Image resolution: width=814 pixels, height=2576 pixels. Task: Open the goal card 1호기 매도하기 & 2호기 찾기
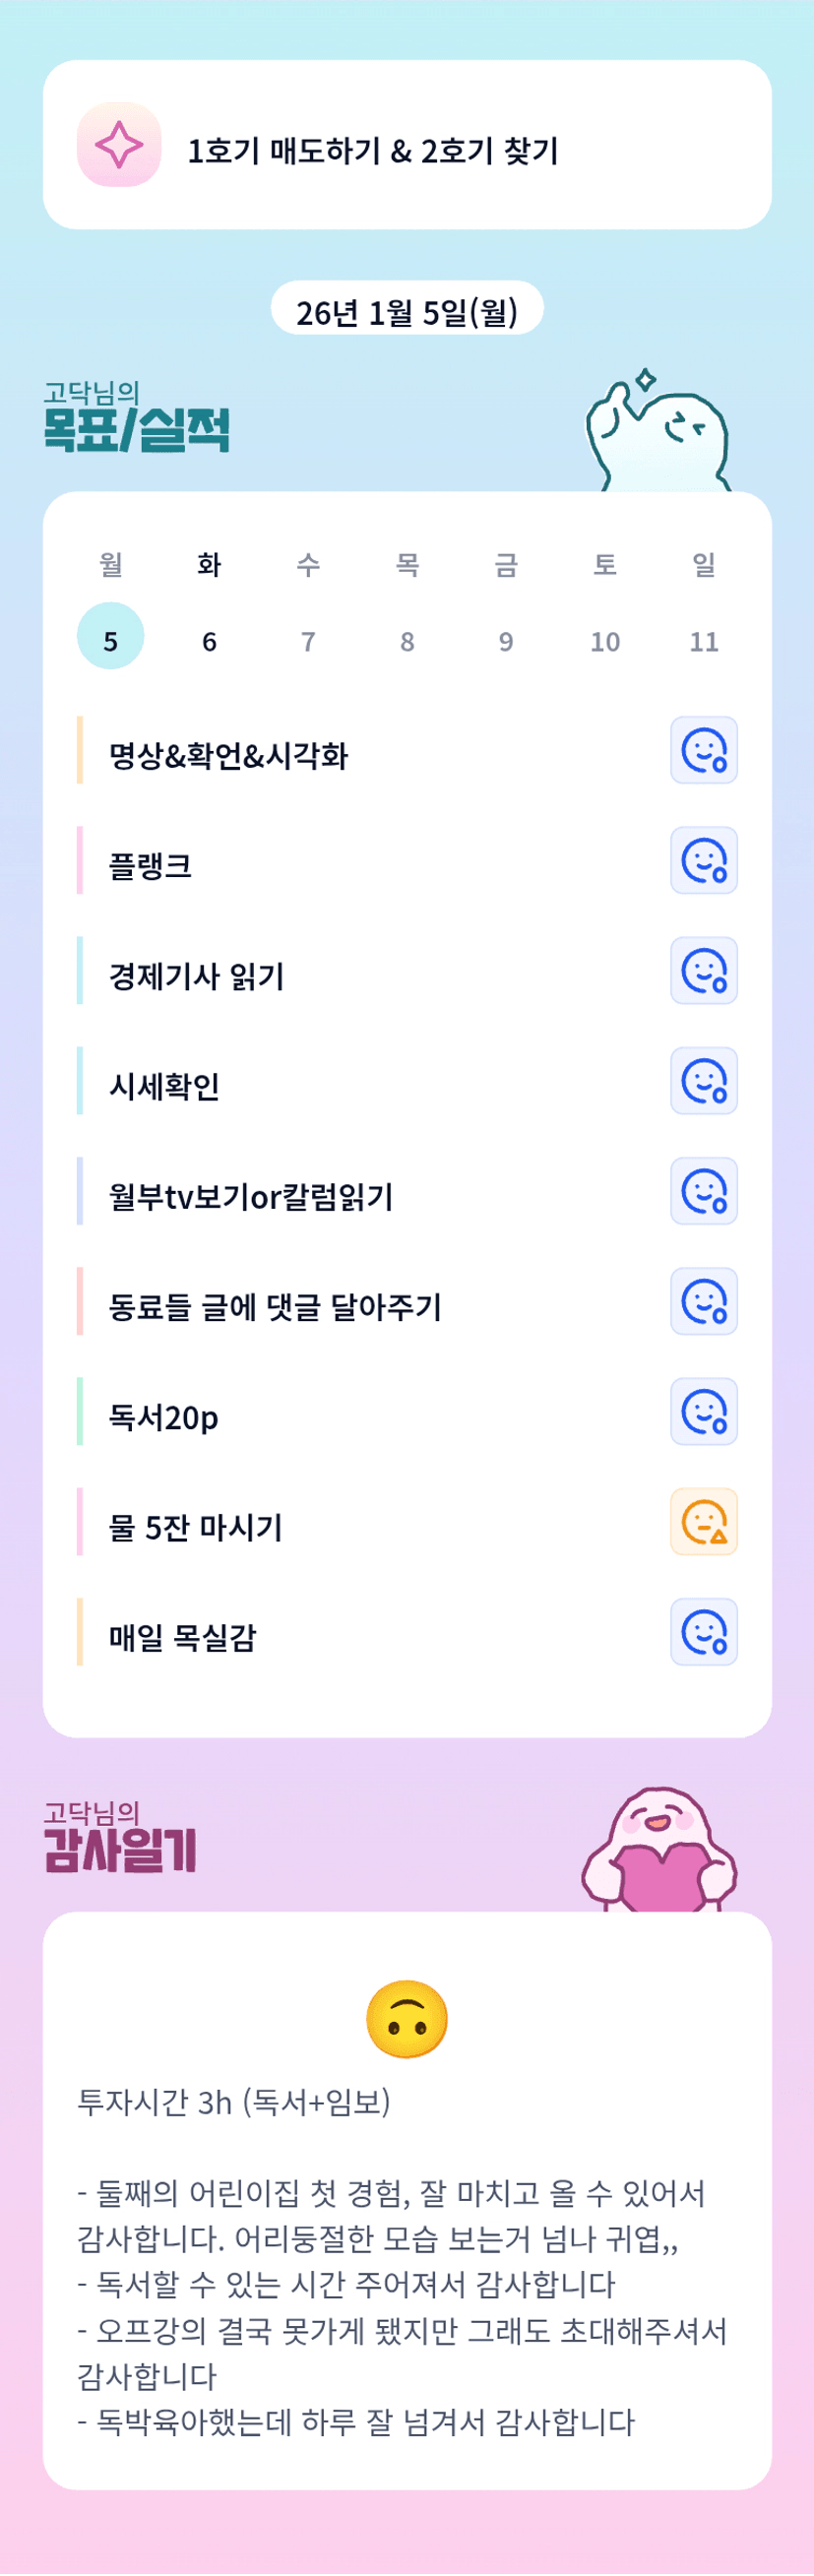tap(407, 145)
